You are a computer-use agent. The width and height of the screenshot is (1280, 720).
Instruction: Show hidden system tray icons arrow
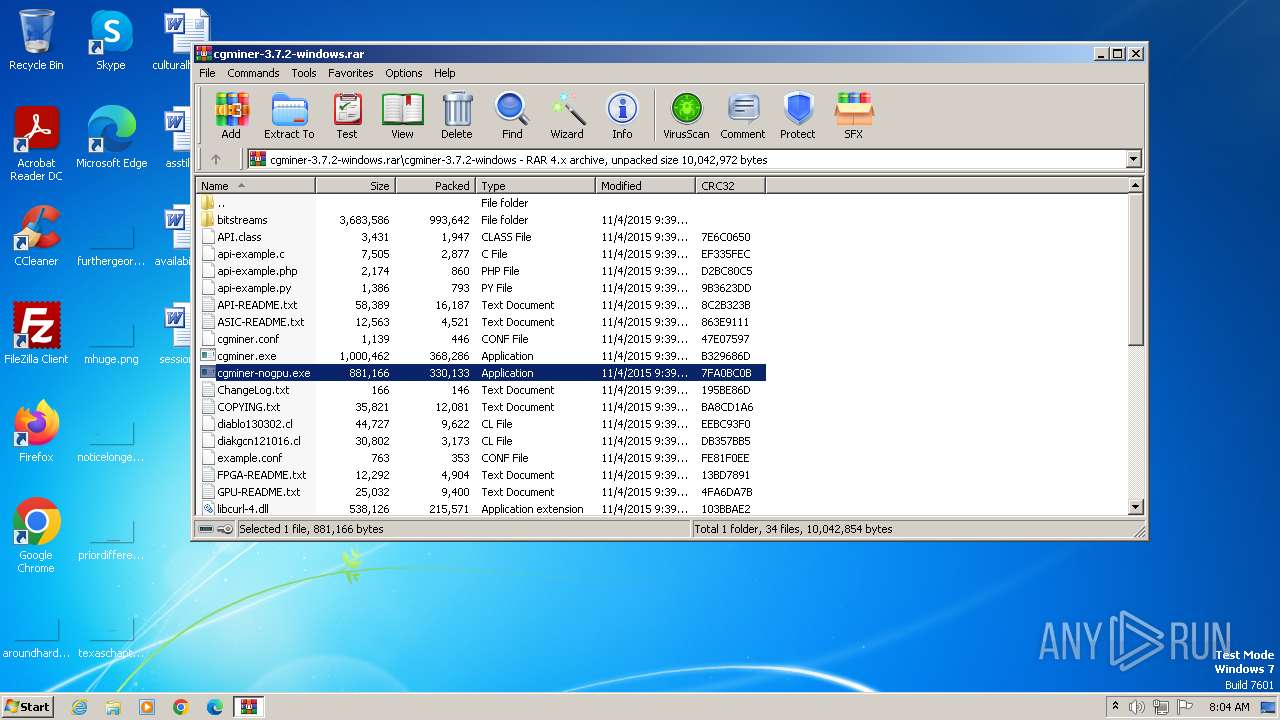1116,706
